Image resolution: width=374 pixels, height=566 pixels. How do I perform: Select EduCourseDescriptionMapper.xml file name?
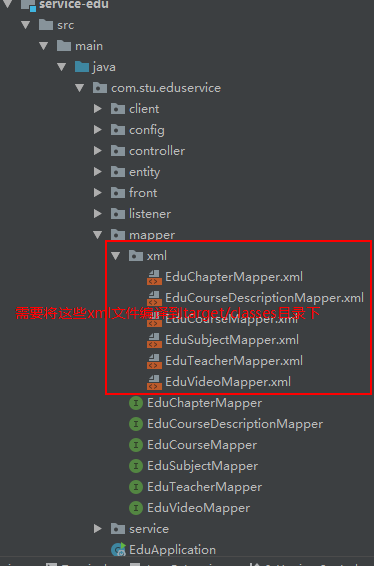click(x=264, y=298)
